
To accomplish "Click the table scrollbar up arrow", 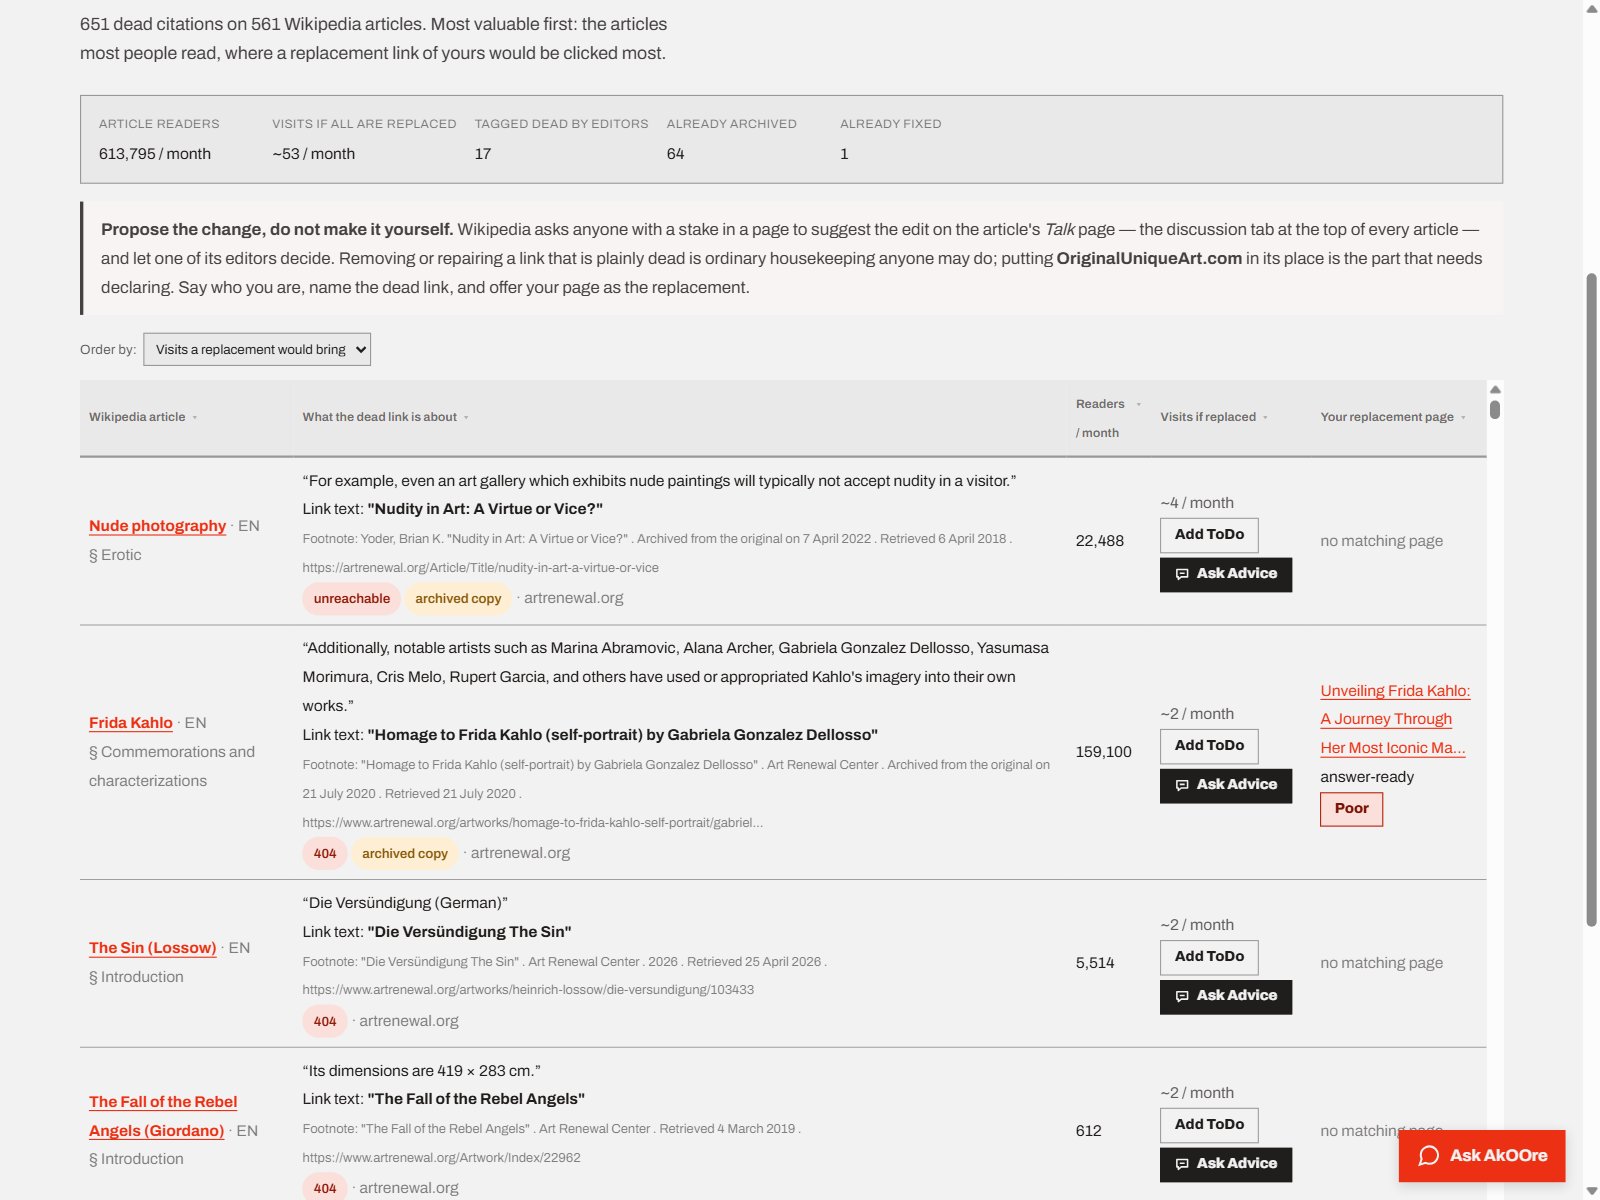I will (x=1495, y=389).
